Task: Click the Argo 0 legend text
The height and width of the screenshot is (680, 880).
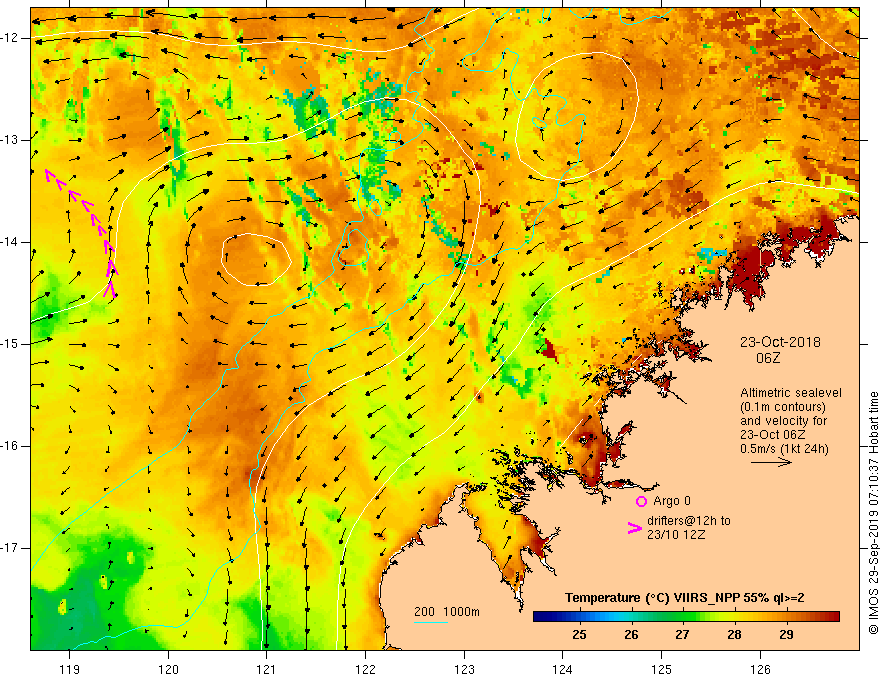Action: pos(672,501)
